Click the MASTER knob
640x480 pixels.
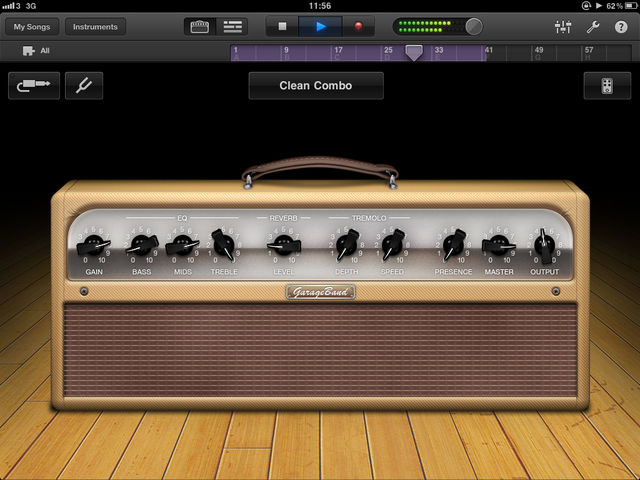point(499,246)
